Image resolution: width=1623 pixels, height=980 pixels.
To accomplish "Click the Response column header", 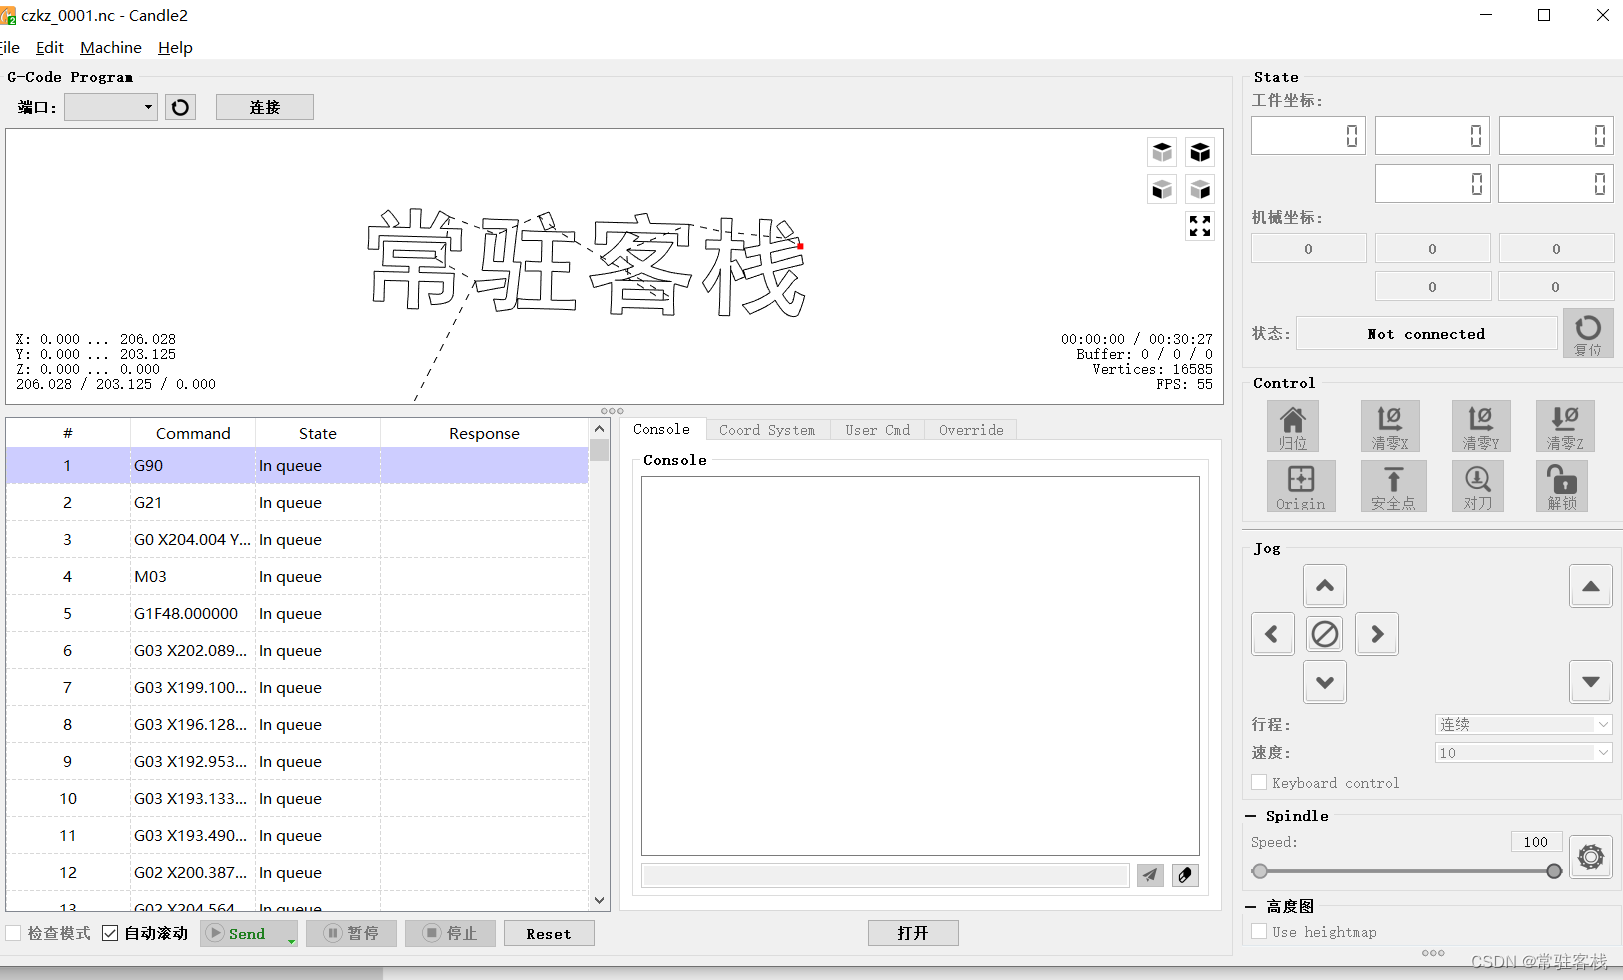I will click(484, 433).
